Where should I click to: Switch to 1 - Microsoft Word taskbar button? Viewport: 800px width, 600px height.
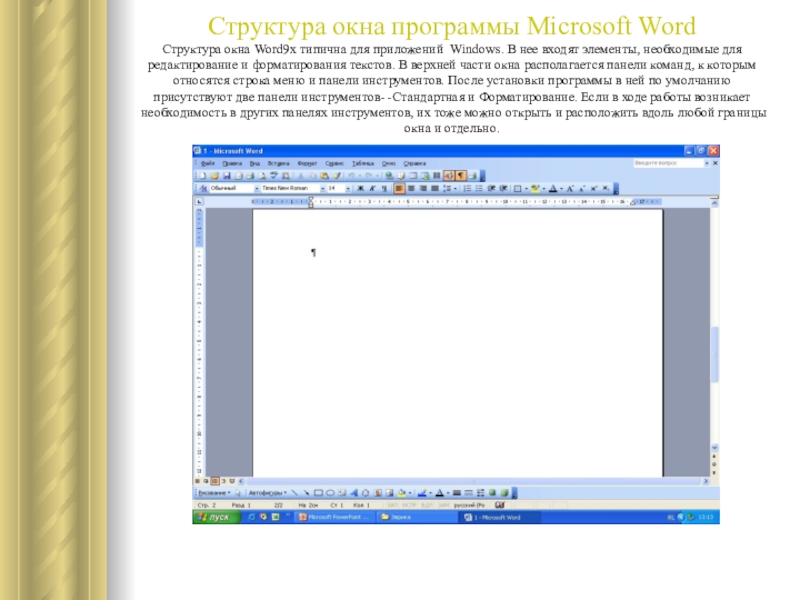tap(499, 517)
